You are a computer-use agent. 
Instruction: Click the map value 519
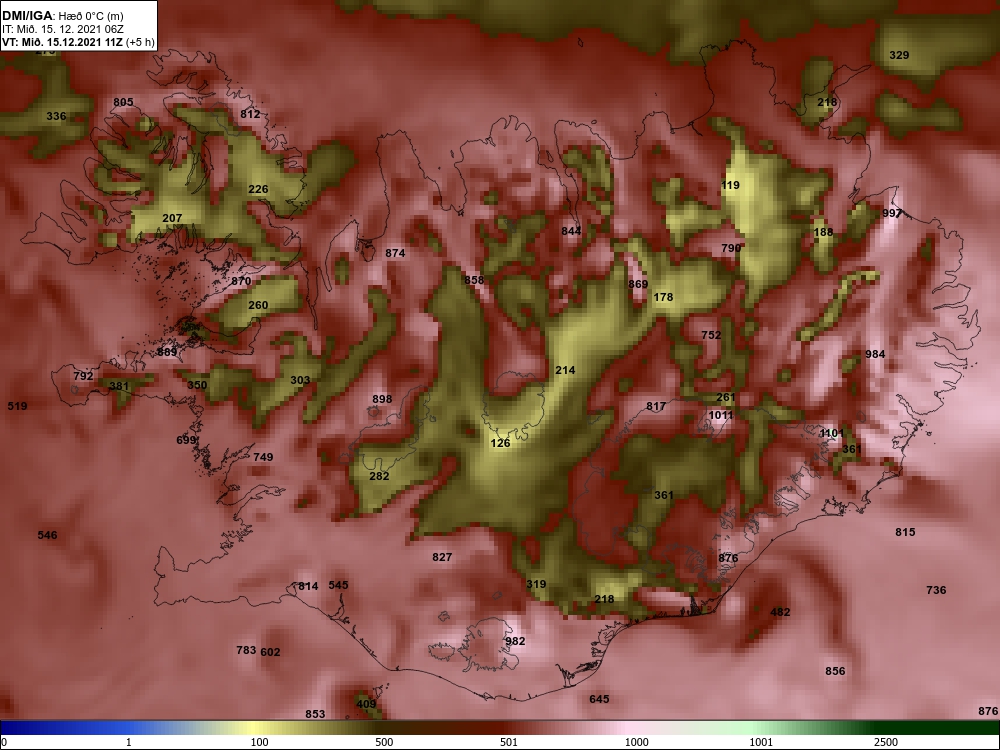(x=17, y=406)
